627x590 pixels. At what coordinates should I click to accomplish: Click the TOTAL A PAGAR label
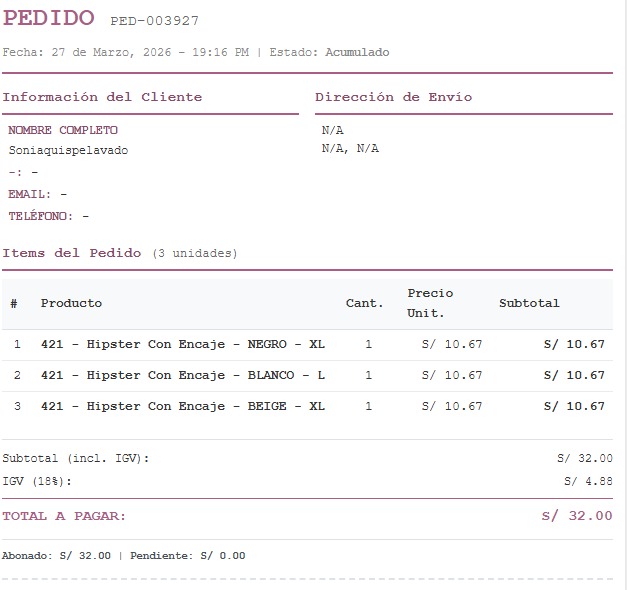point(64,516)
